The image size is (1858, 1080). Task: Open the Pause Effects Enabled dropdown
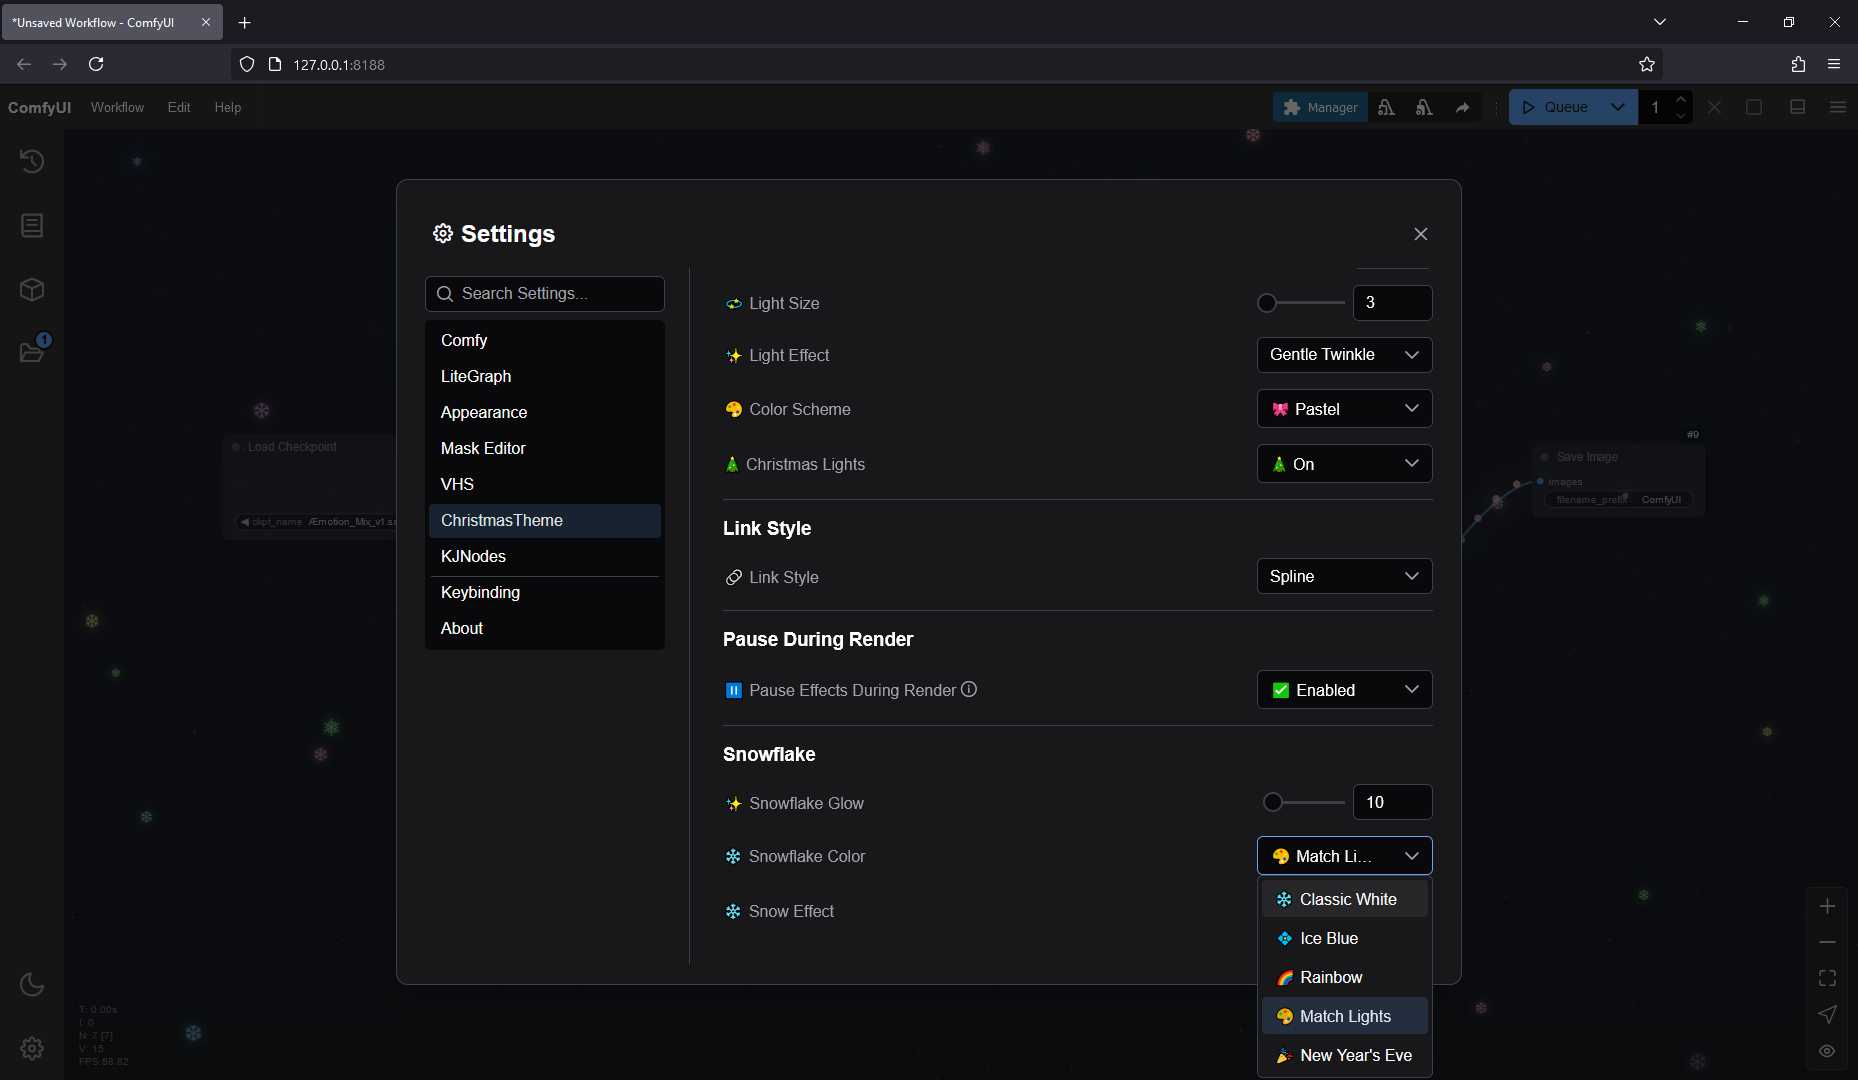point(1344,690)
